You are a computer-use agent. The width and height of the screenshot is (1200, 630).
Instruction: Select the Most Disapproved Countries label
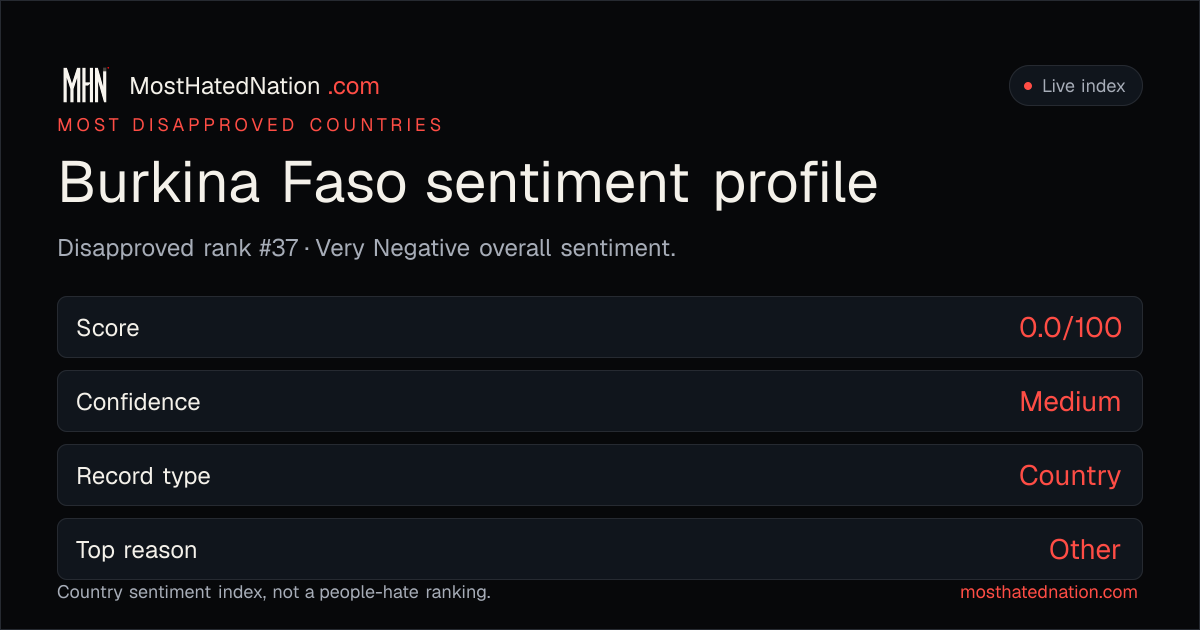pos(250,125)
